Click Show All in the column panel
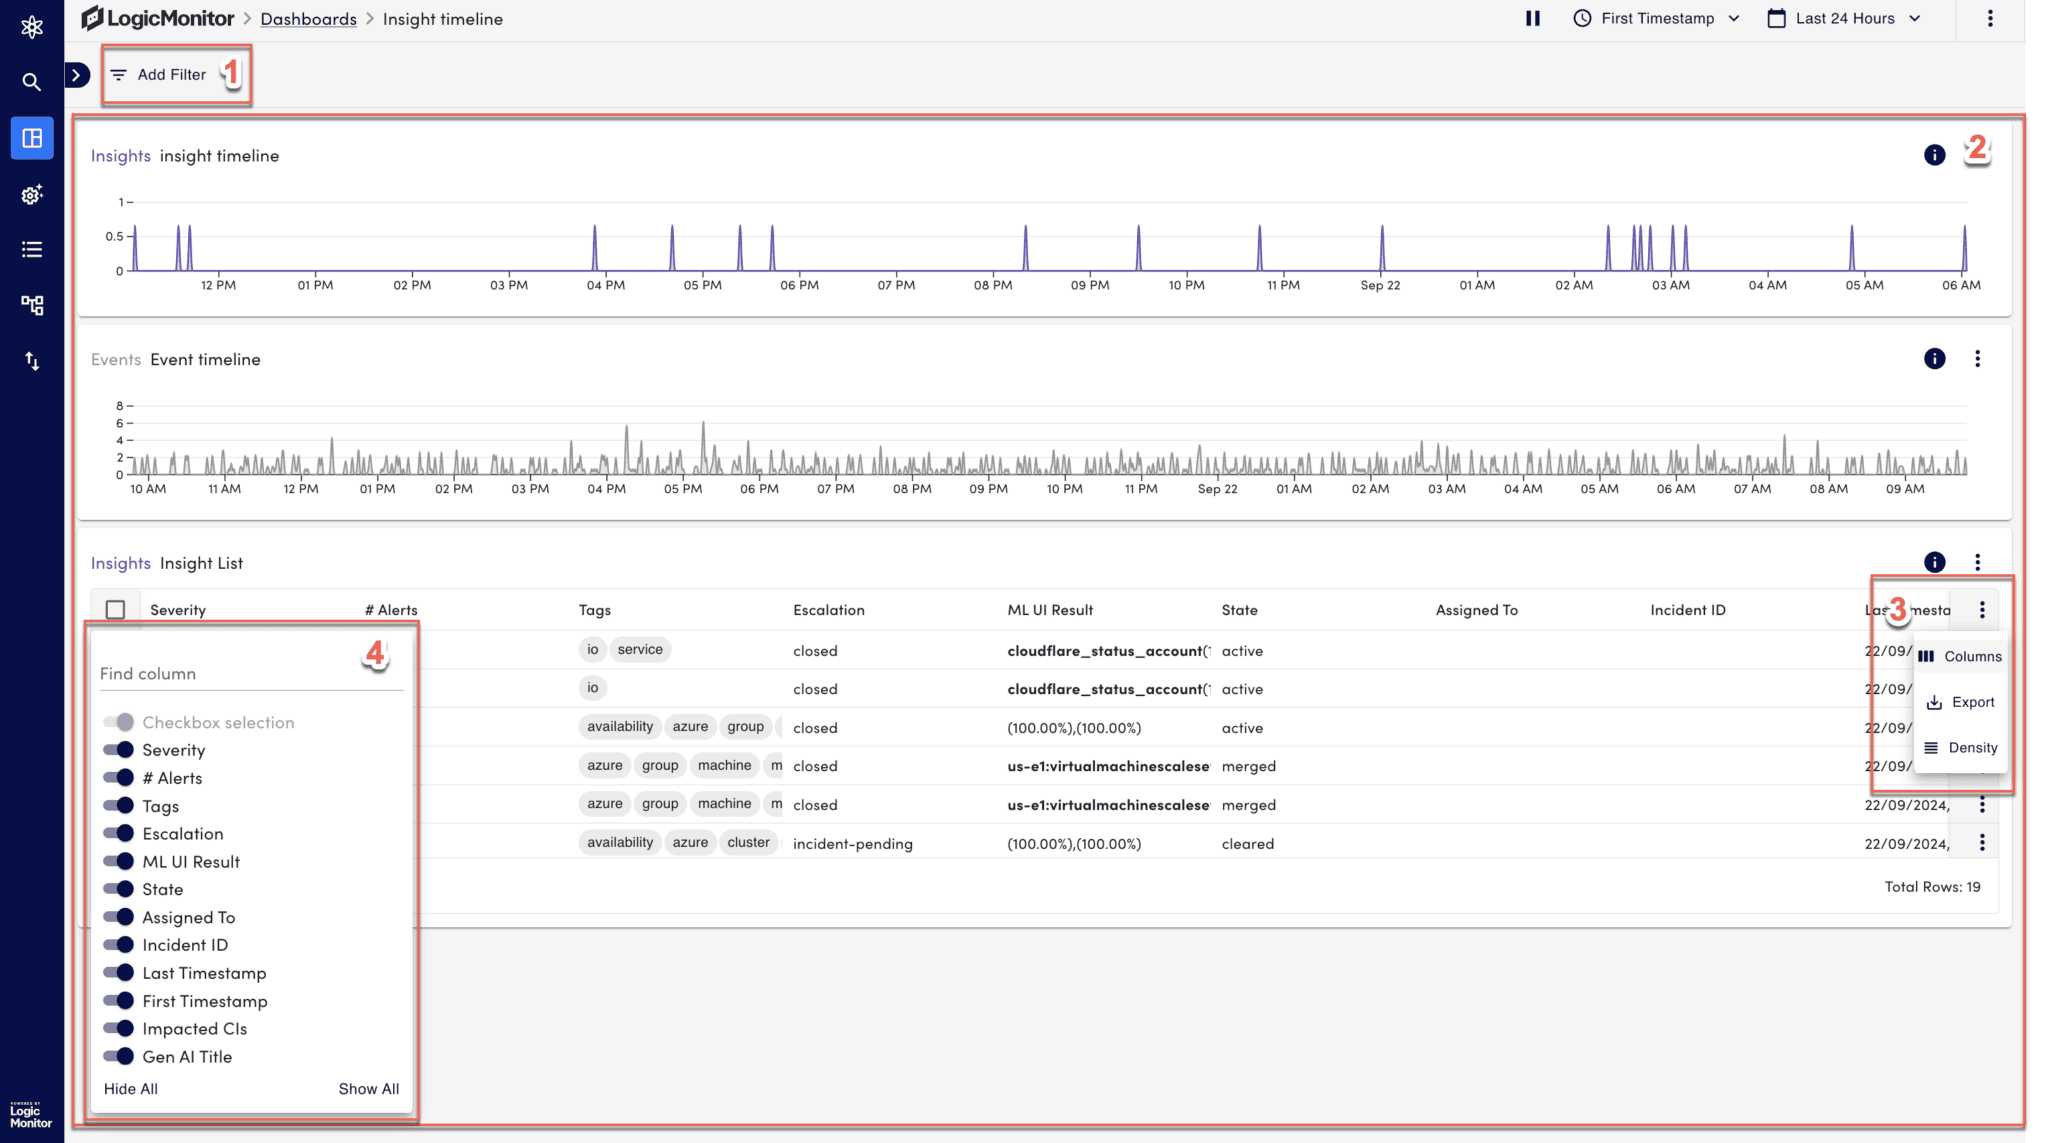This screenshot has width=2048, height=1143. click(x=369, y=1088)
